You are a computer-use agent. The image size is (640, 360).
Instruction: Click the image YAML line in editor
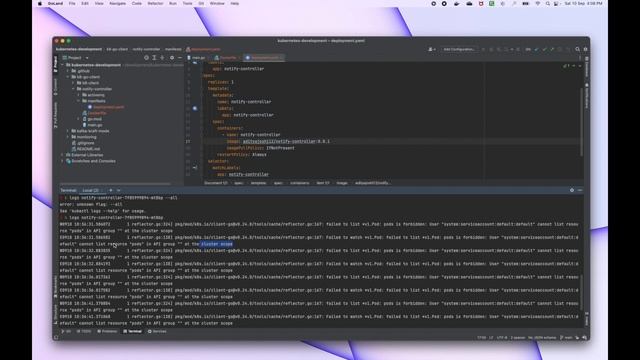point(278,141)
